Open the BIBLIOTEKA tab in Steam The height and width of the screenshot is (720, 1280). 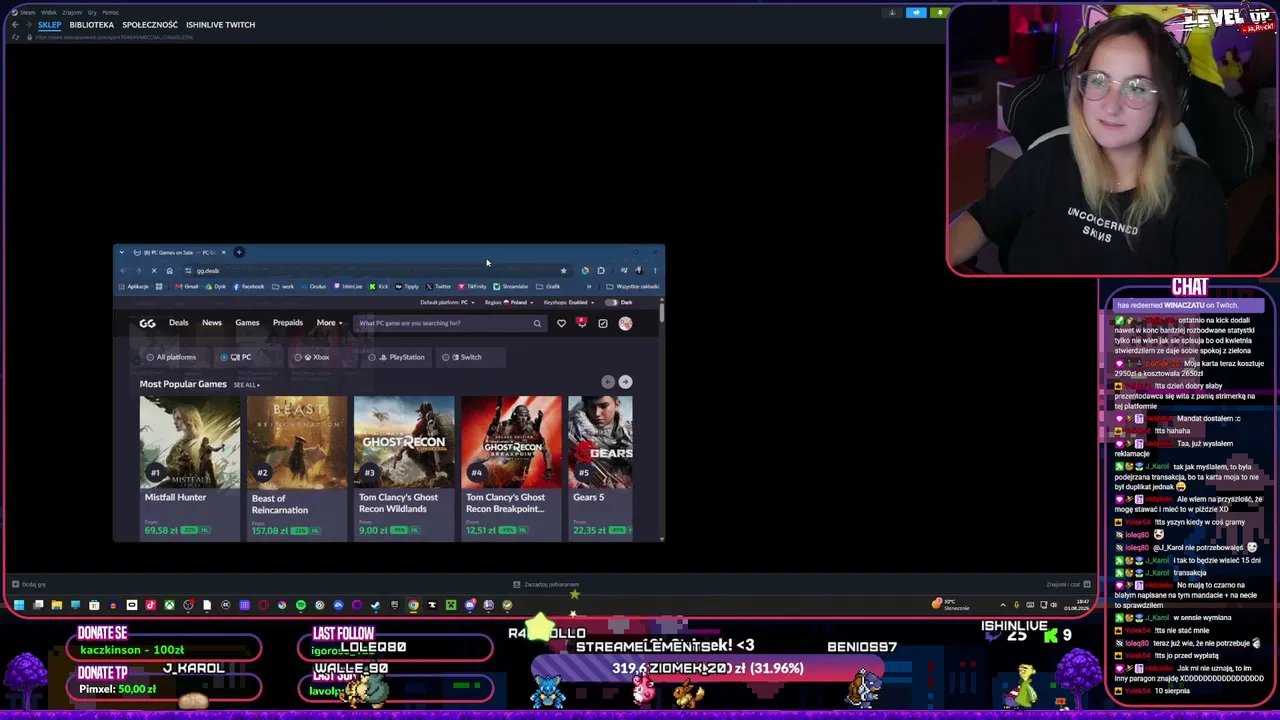[92, 25]
